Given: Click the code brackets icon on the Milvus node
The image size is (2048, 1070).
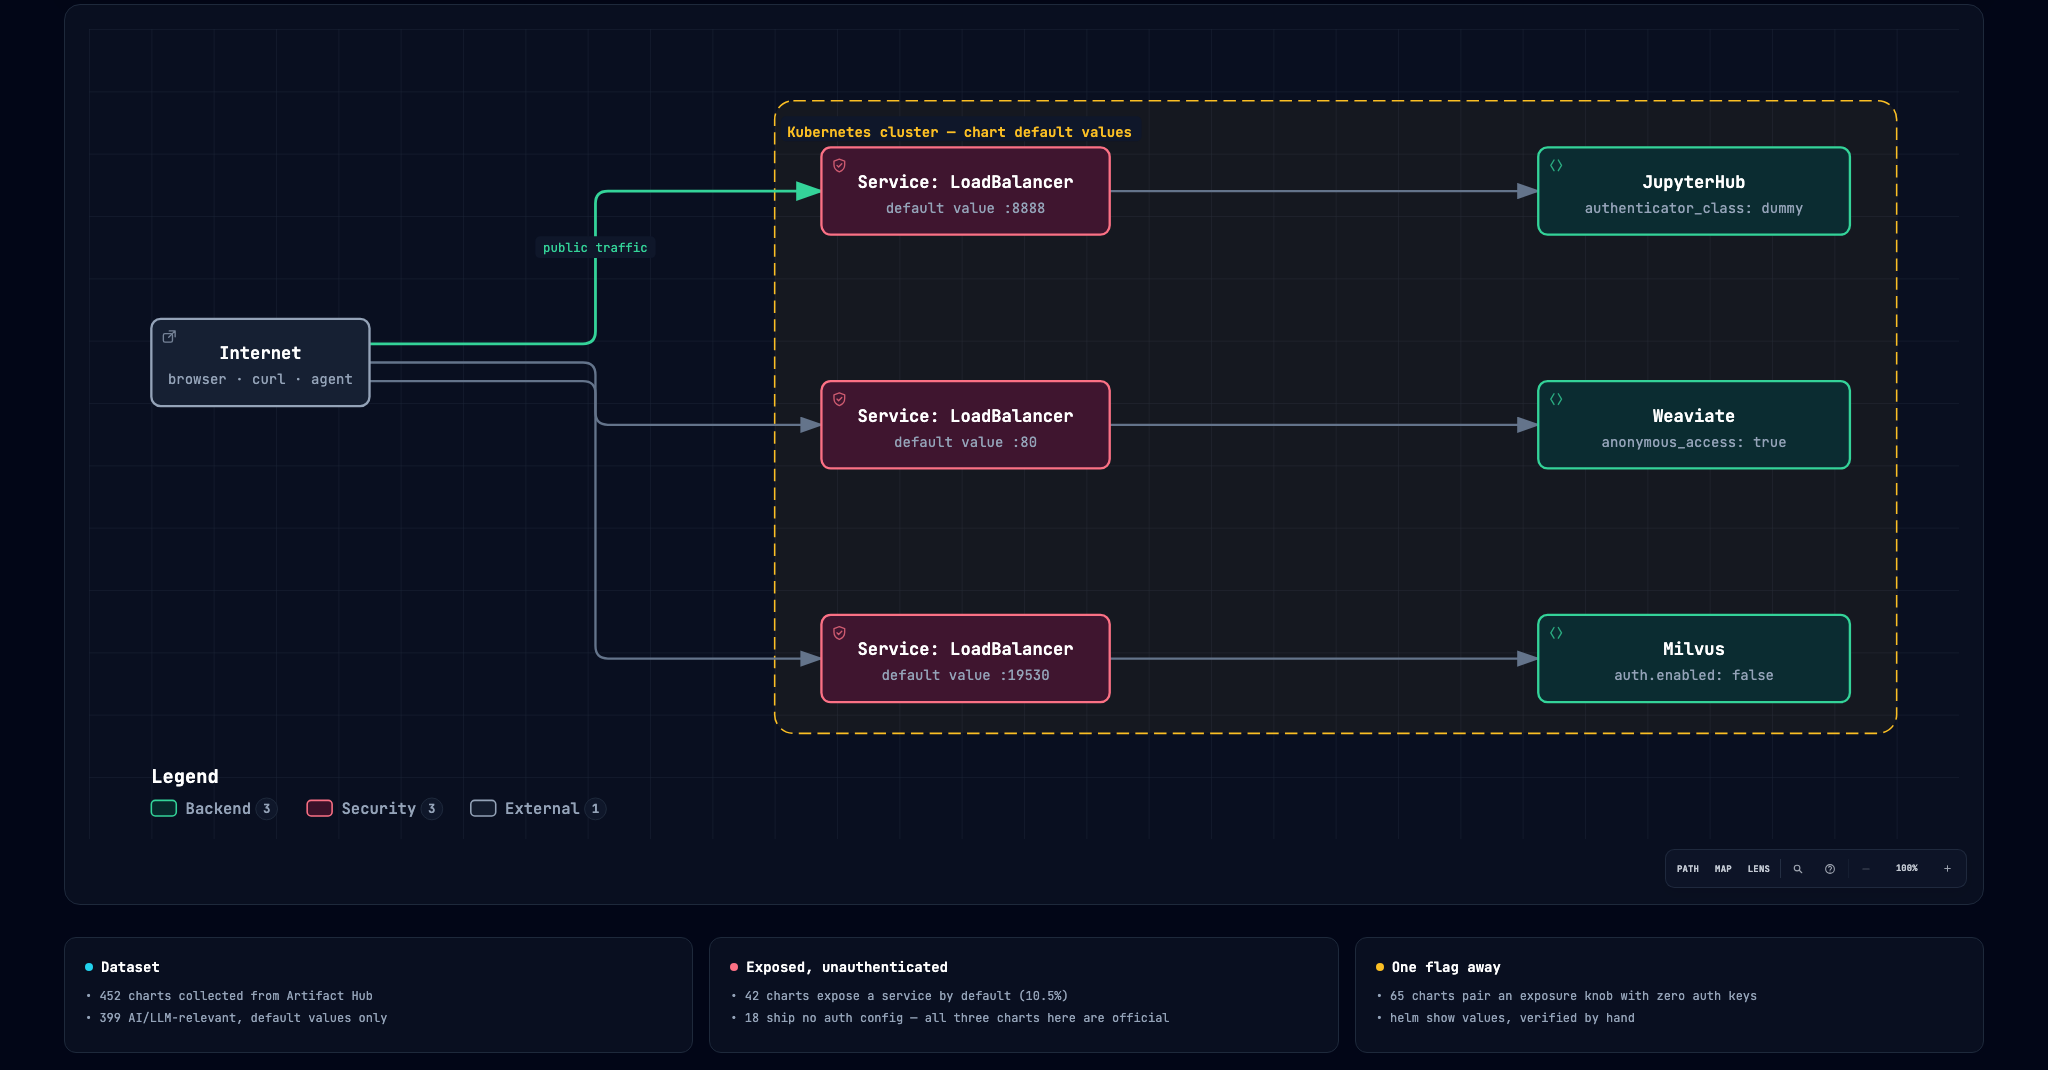Looking at the screenshot, I should 1556,633.
